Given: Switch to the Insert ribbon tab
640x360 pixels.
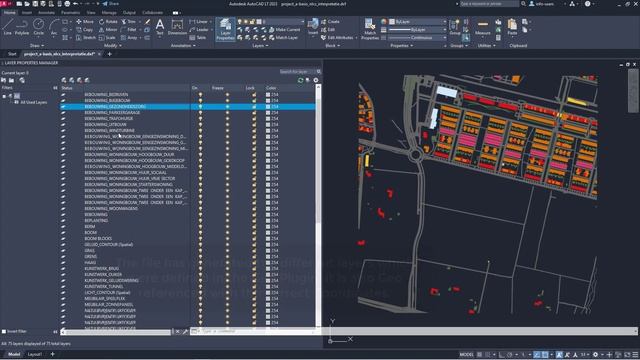Looking at the screenshot, I should tap(27, 13).
